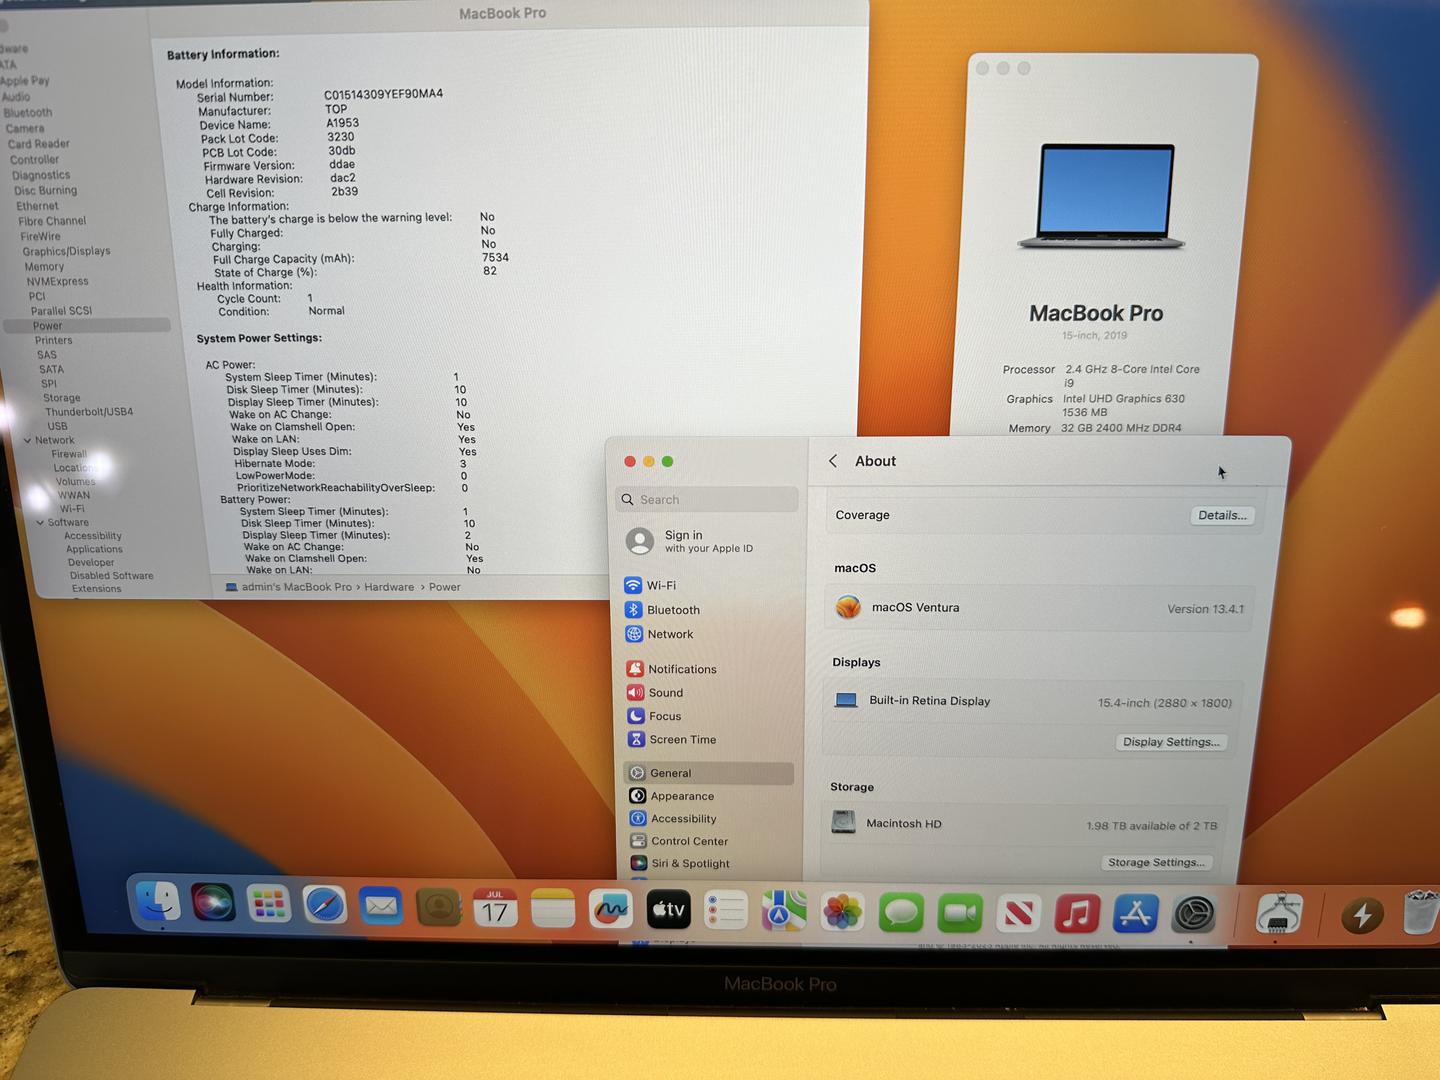Open Maps from the Dock
The width and height of the screenshot is (1440, 1080).
pos(783,911)
